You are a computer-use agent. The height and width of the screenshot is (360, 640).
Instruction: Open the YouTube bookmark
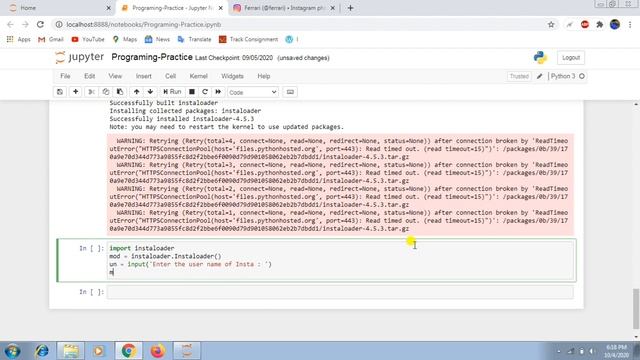click(88, 39)
